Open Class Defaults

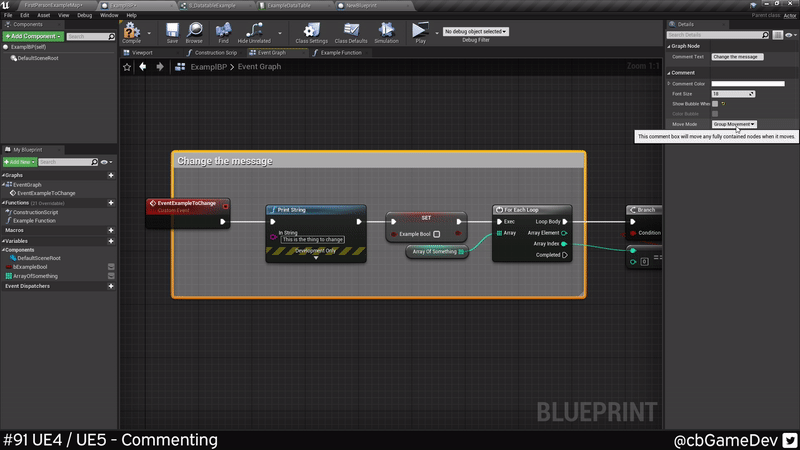click(x=351, y=33)
